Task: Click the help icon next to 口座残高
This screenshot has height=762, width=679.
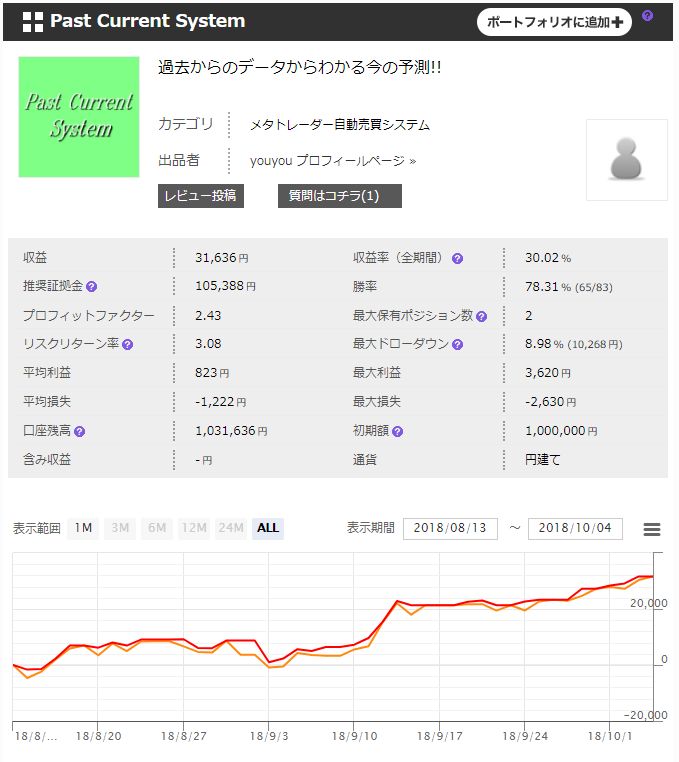Action: 79,432
